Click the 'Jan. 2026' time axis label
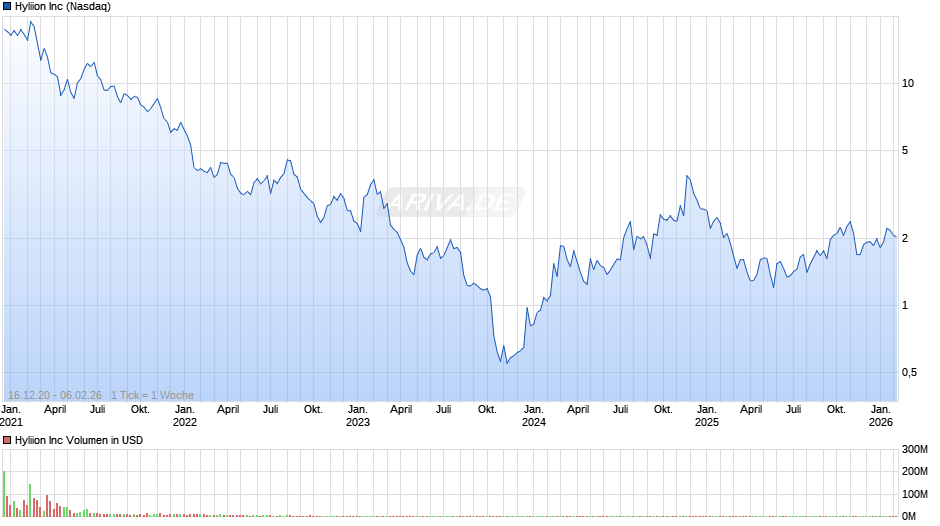940x526 pixels. [881, 416]
